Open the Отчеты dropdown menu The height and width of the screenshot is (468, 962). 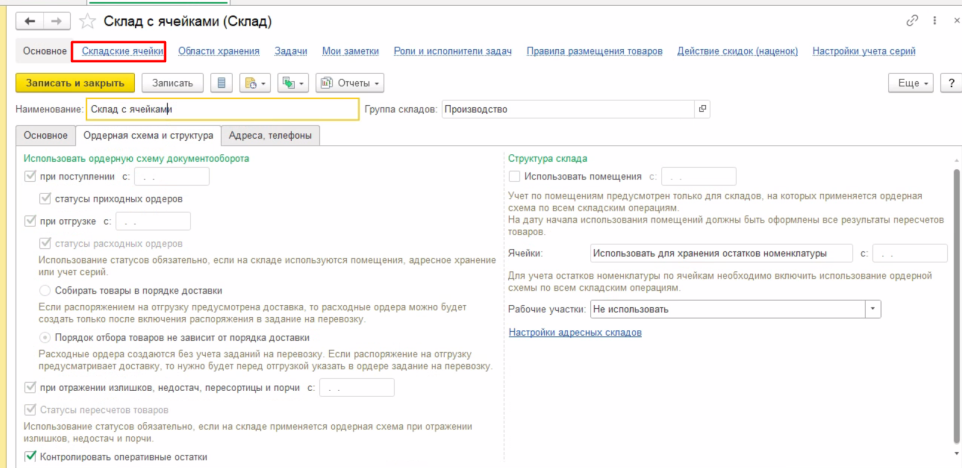point(350,83)
